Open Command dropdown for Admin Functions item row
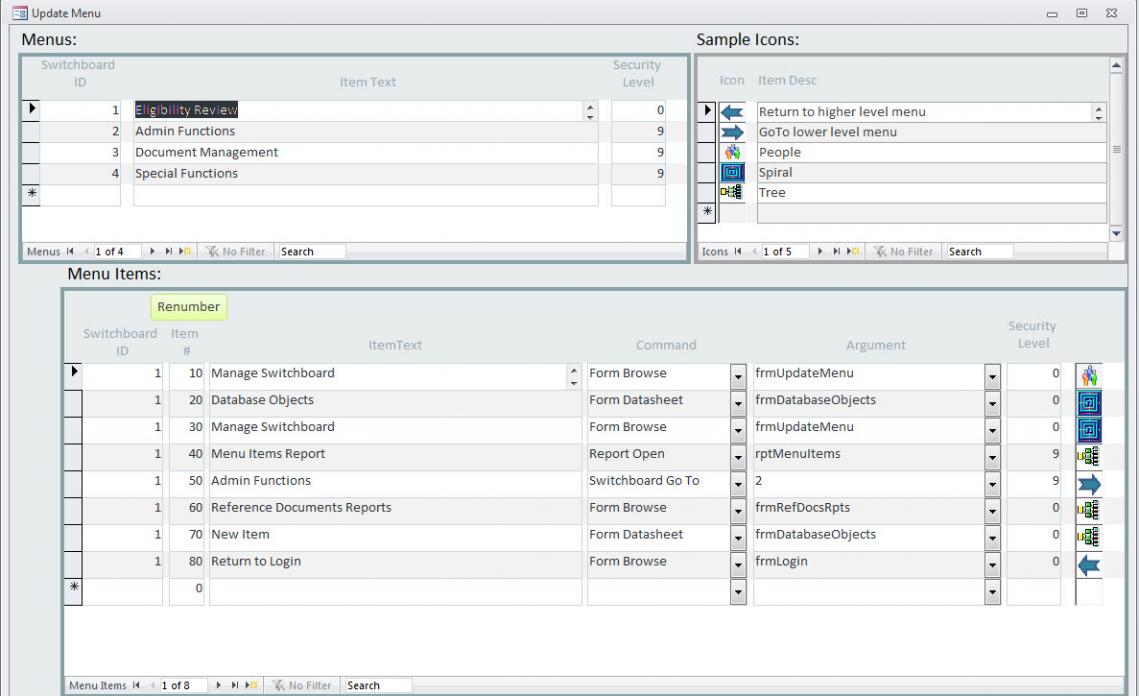The width and height of the screenshot is (1139, 696). tap(738, 485)
